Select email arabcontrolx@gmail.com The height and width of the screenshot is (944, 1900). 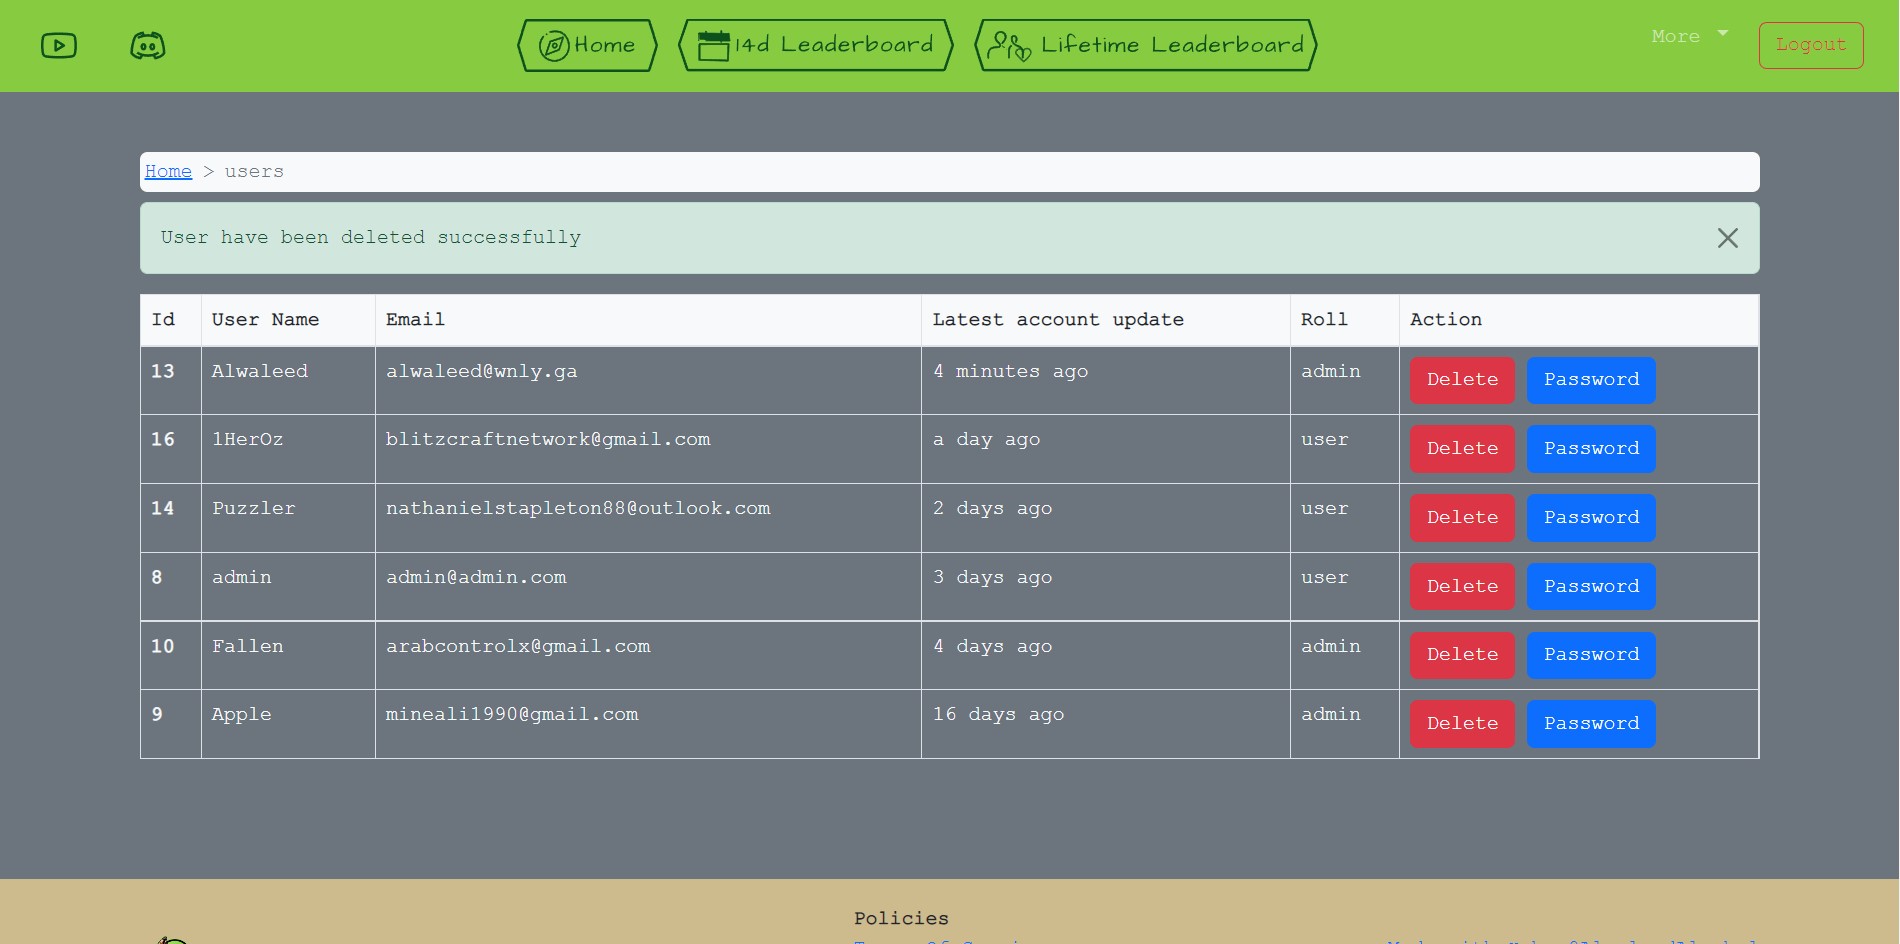[x=518, y=647]
